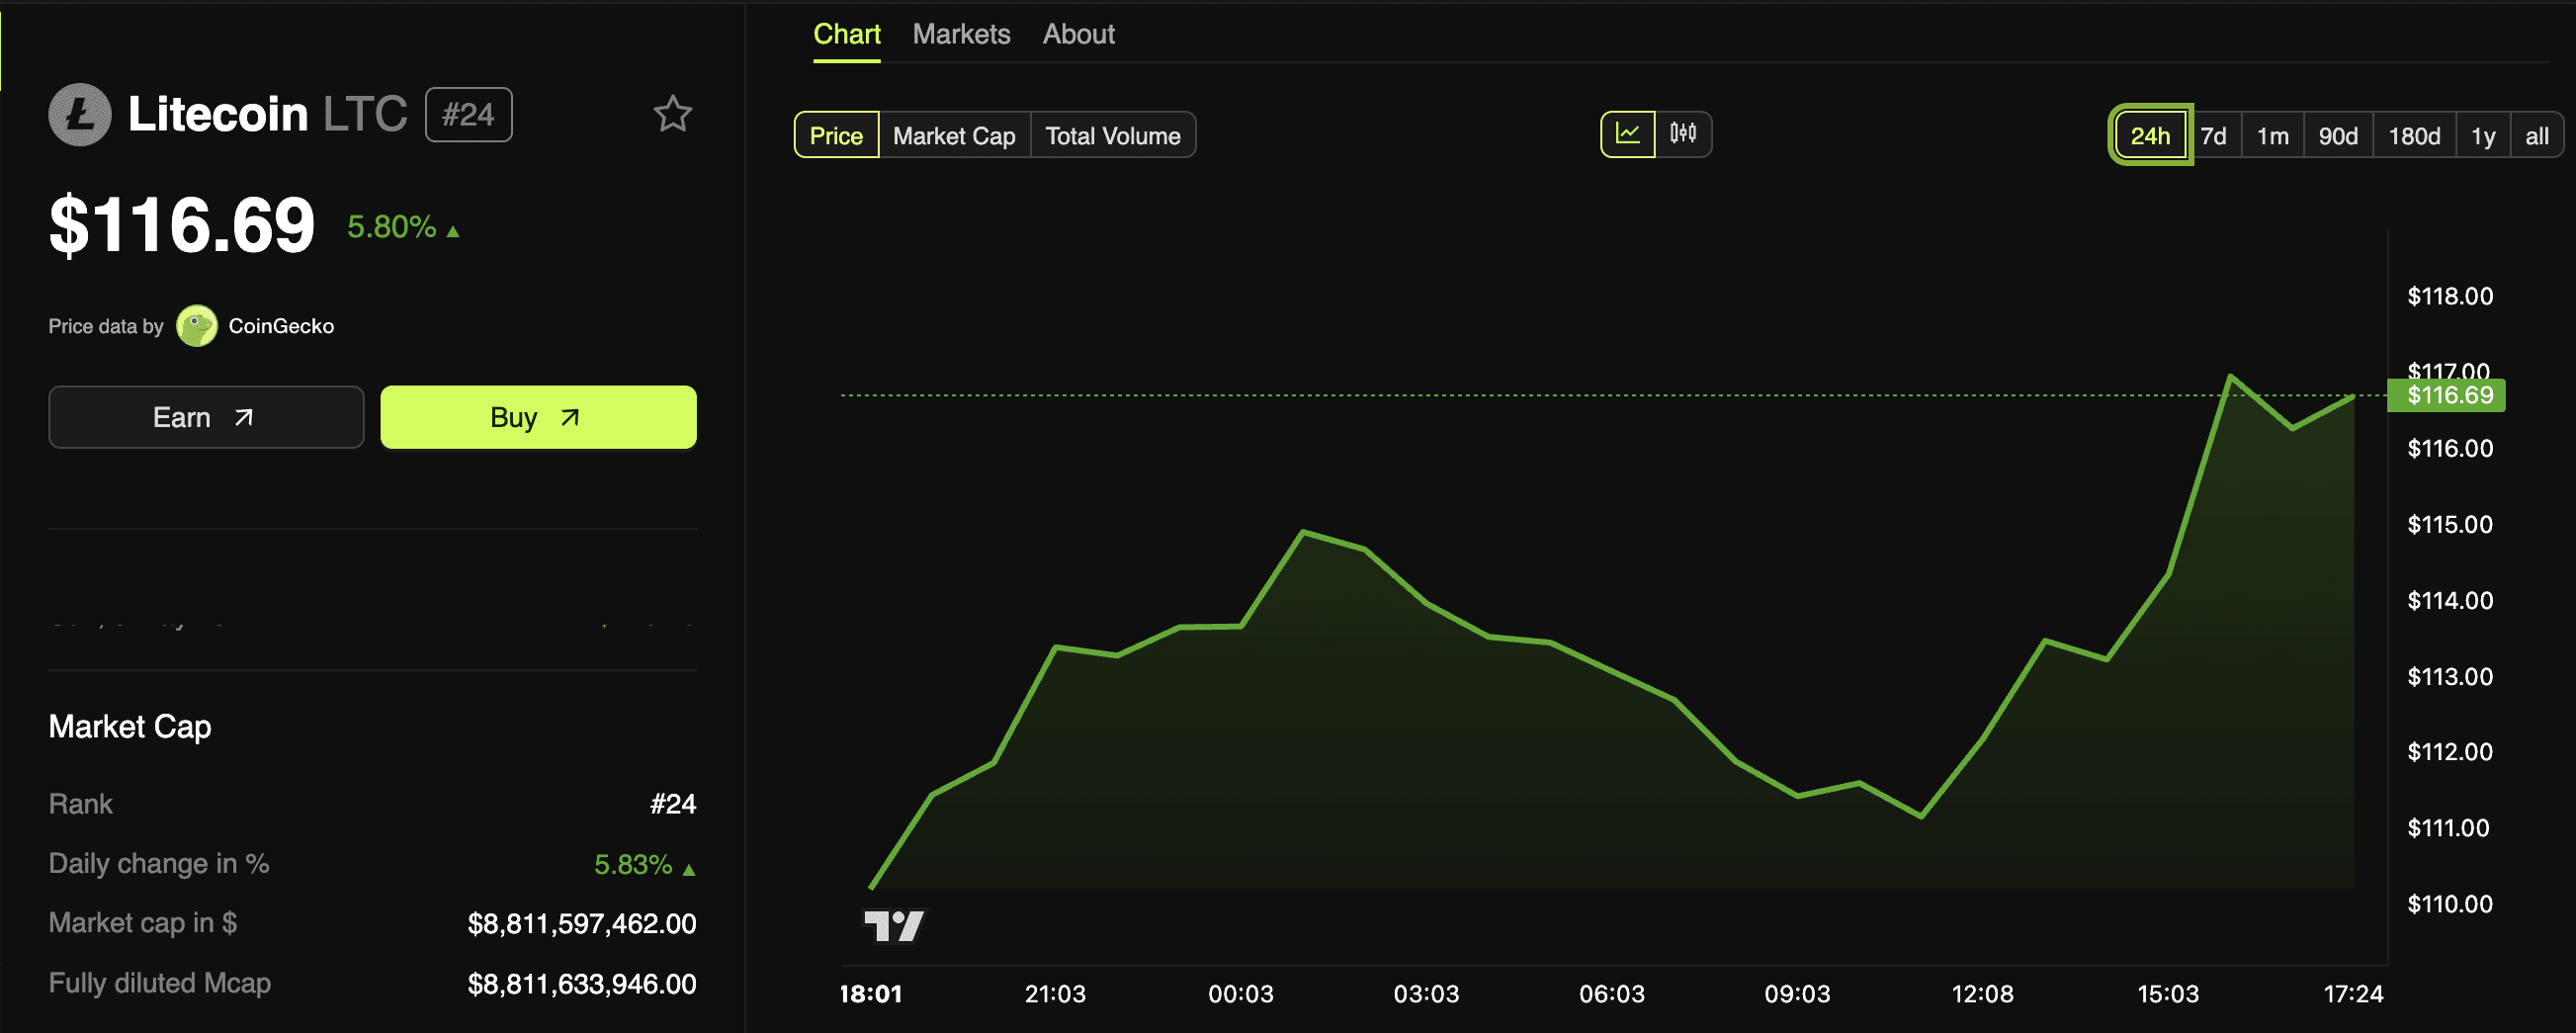Set chart range to 180d
Image resolution: width=2576 pixels, height=1033 pixels.
point(2414,136)
